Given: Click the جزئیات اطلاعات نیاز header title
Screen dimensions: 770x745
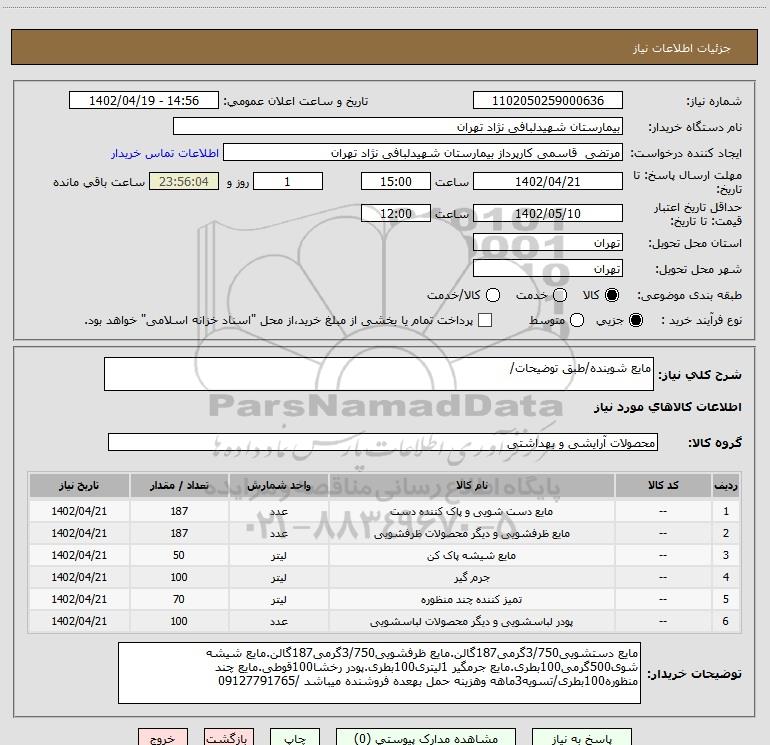Looking at the screenshot, I should [x=682, y=48].
